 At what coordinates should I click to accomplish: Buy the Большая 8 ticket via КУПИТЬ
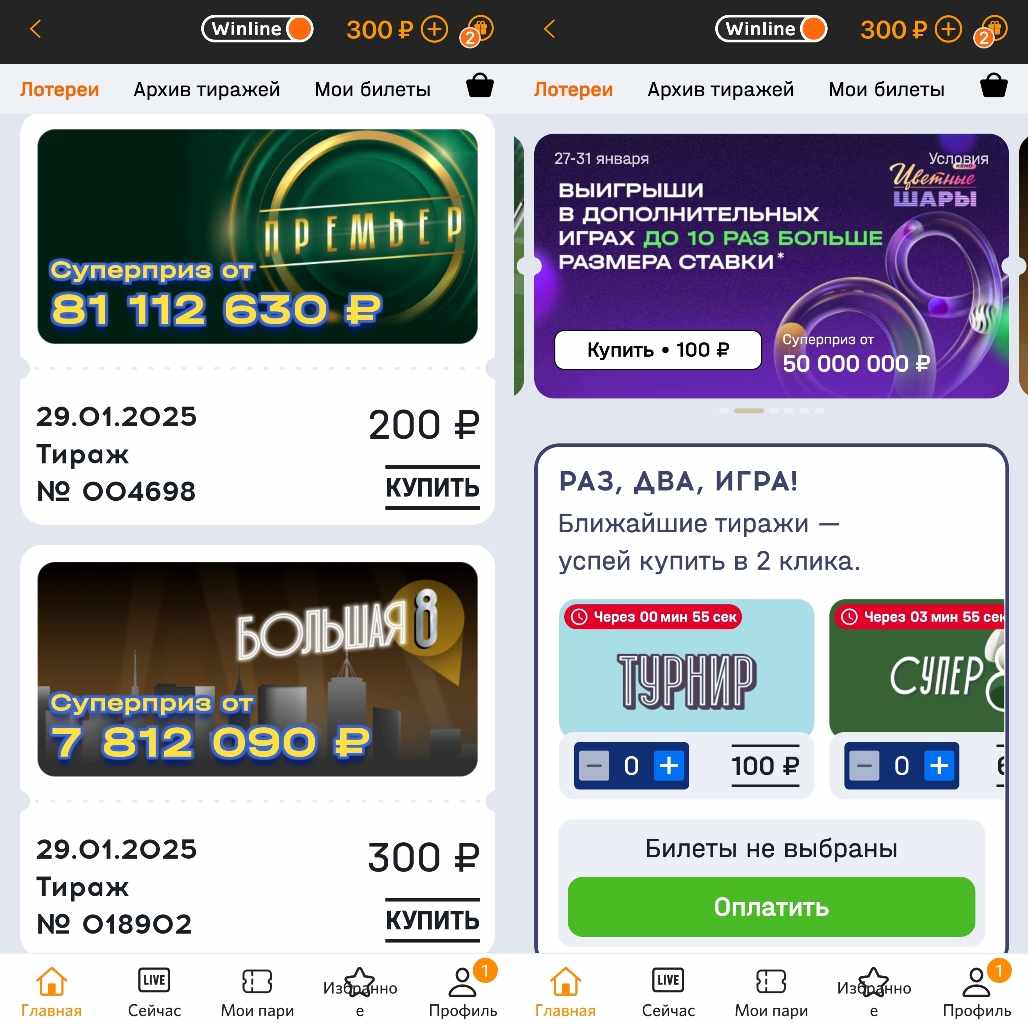click(433, 920)
